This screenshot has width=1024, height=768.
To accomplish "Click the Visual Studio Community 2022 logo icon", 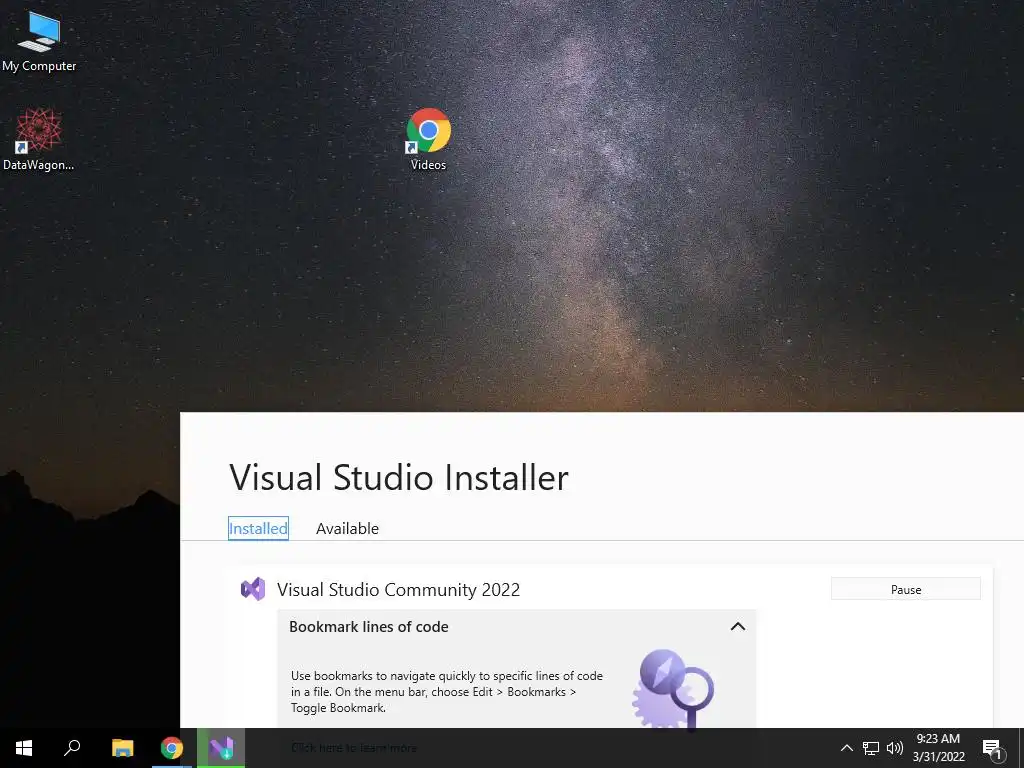I will tap(253, 589).
